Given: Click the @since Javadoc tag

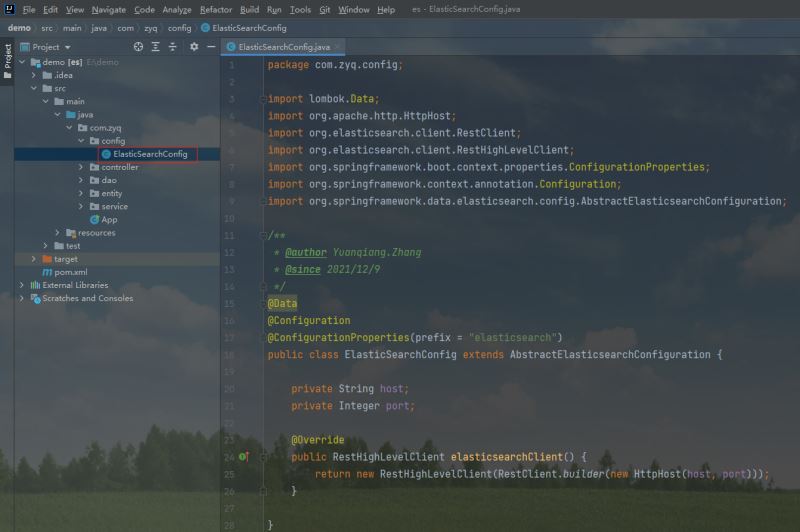Looking at the screenshot, I should pyautogui.click(x=303, y=269).
